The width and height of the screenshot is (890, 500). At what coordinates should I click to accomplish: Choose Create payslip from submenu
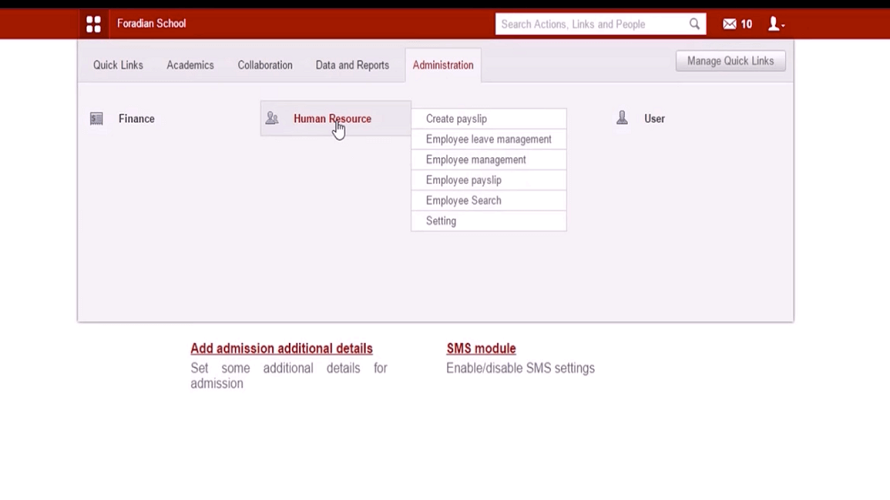[456, 119]
